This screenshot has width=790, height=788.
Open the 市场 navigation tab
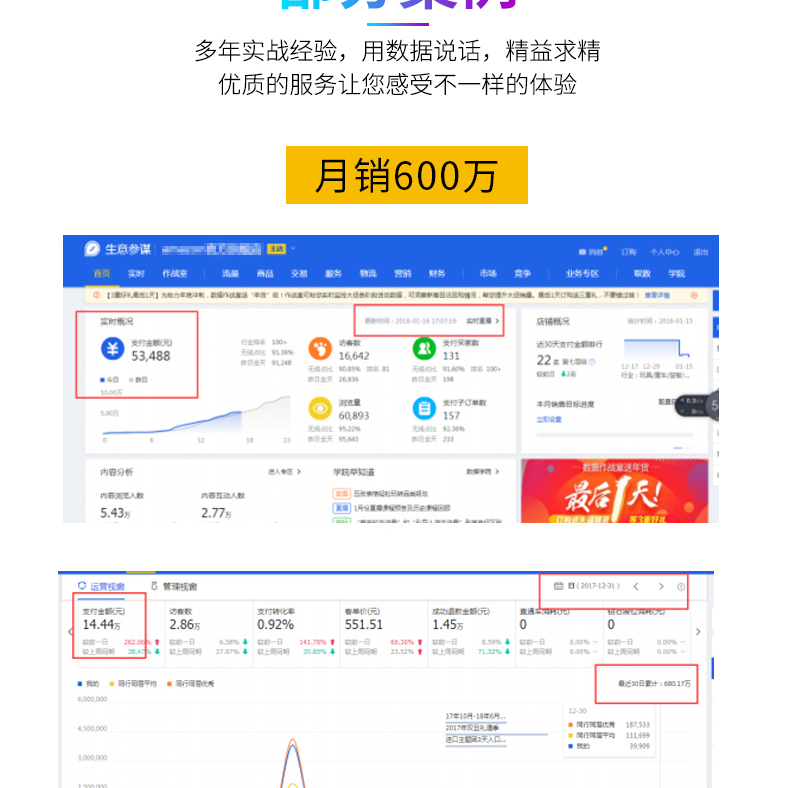(x=488, y=274)
